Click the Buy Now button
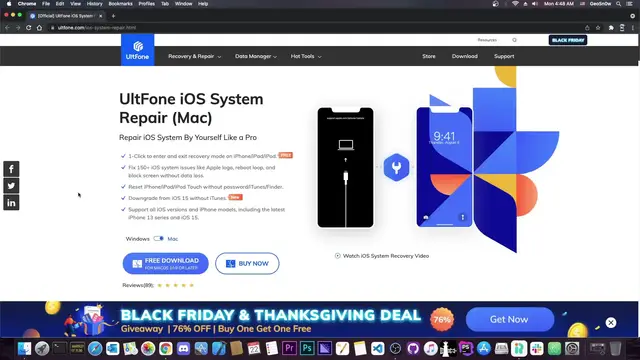 click(247, 264)
